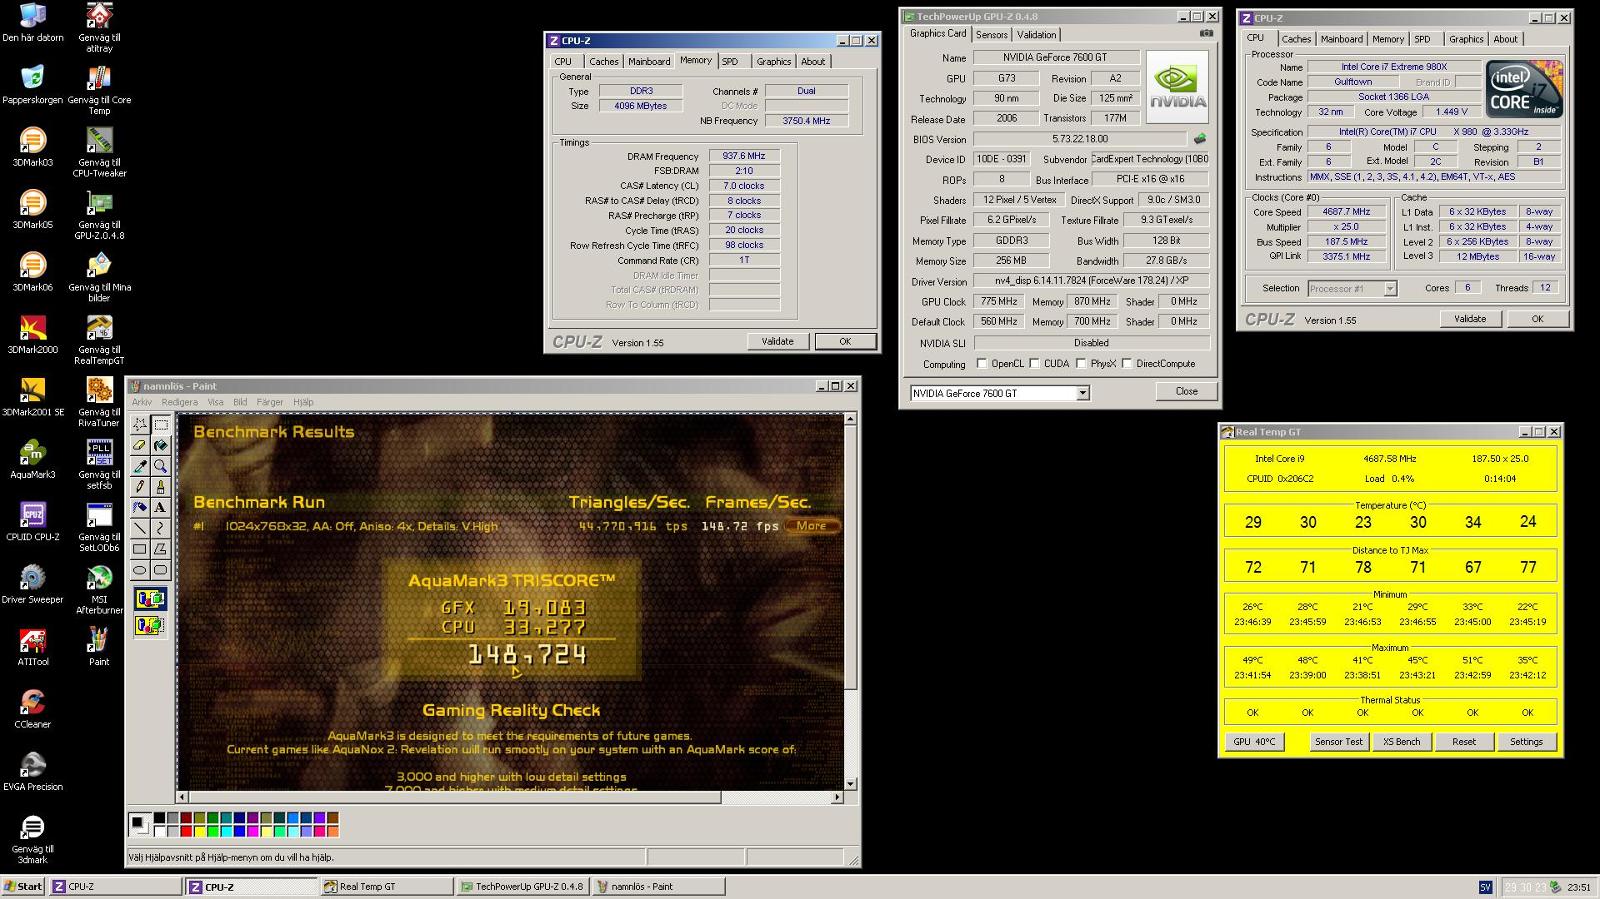Viewport: 1600px width, 899px height.
Task: Select the Free-Form Select tool in Paint
Action: point(140,424)
